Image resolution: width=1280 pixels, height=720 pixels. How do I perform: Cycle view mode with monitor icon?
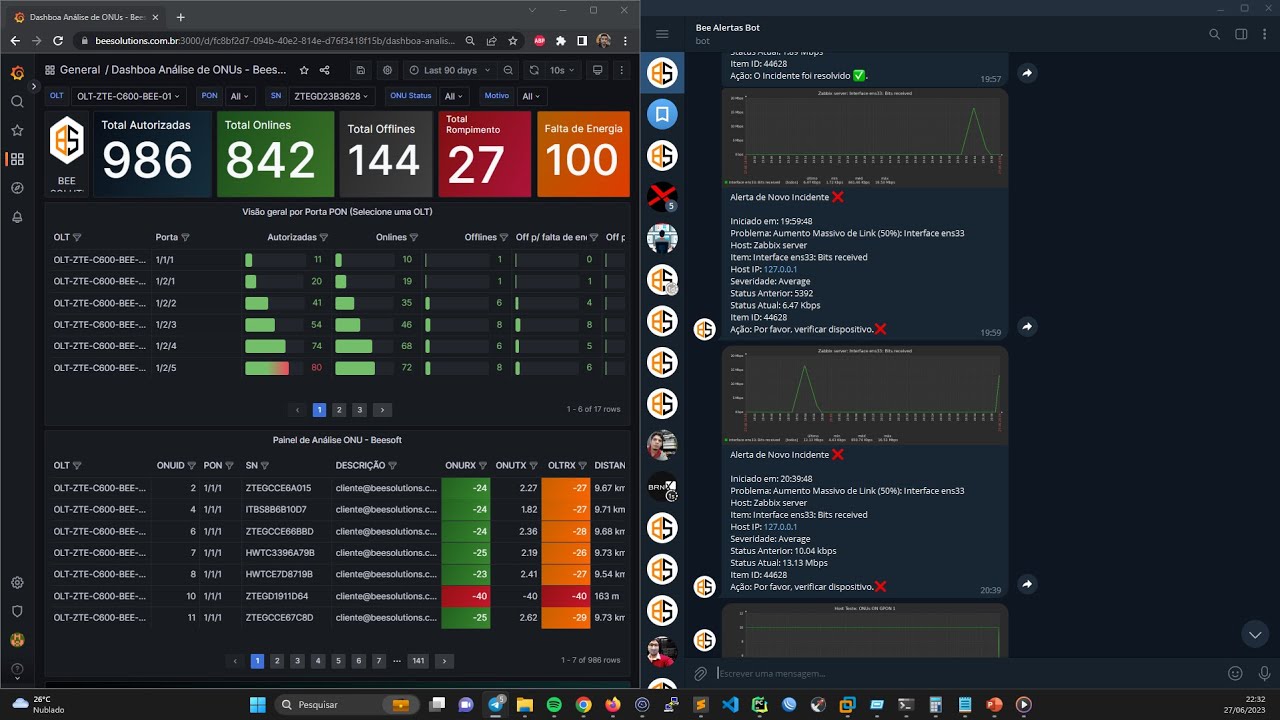(598, 70)
